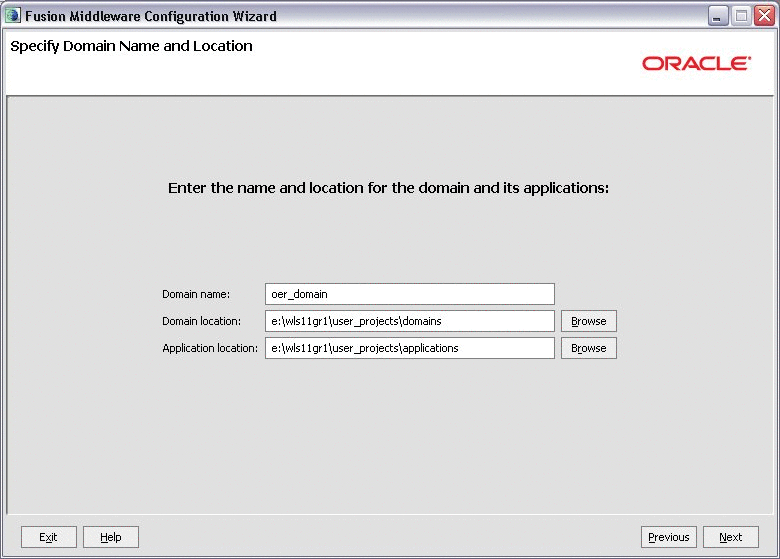This screenshot has width=780, height=559.
Task: Click the Application location text field
Action: click(409, 348)
